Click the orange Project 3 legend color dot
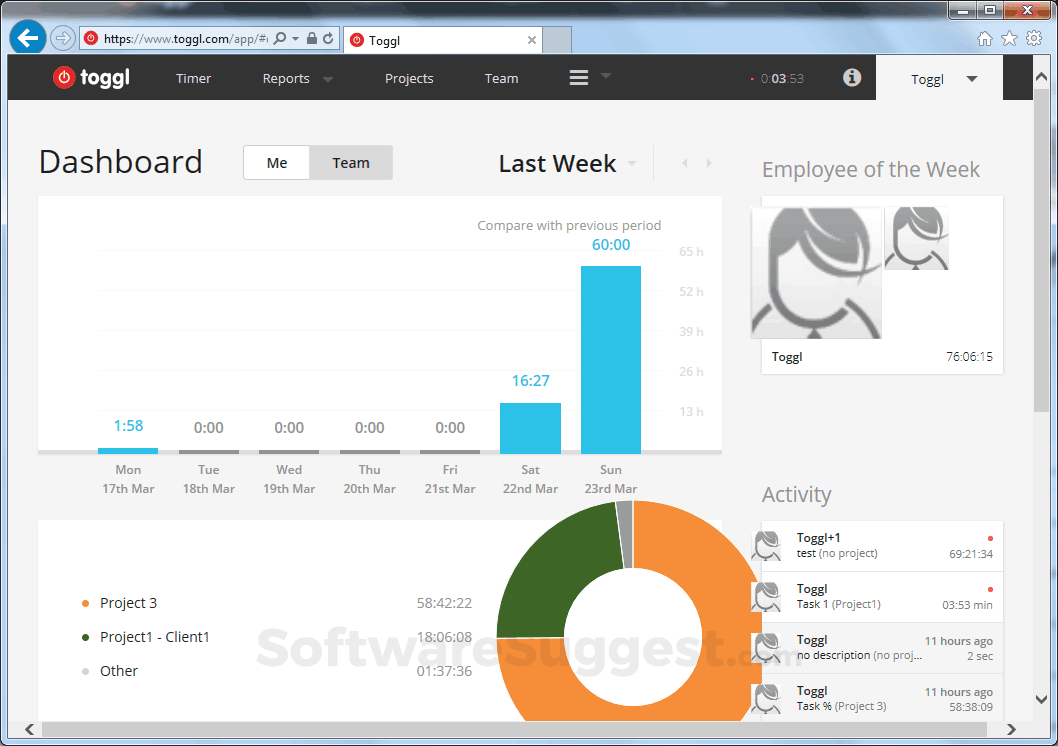Image resolution: width=1058 pixels, height=746 pixels. coord(84,603)
